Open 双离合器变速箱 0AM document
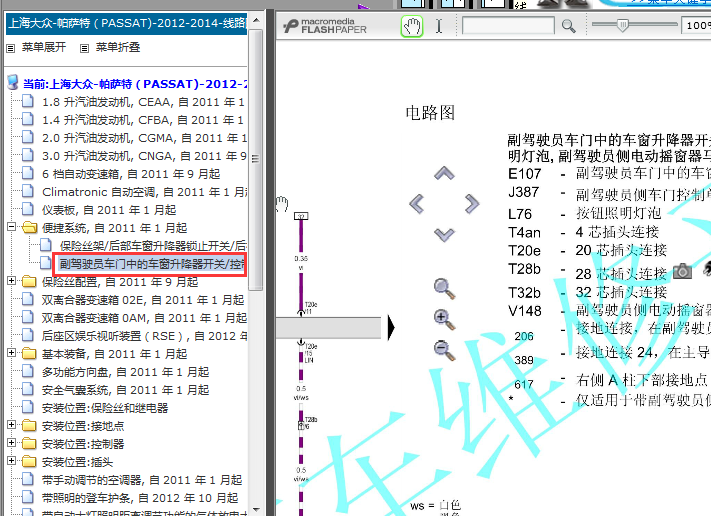 (144, 318)
